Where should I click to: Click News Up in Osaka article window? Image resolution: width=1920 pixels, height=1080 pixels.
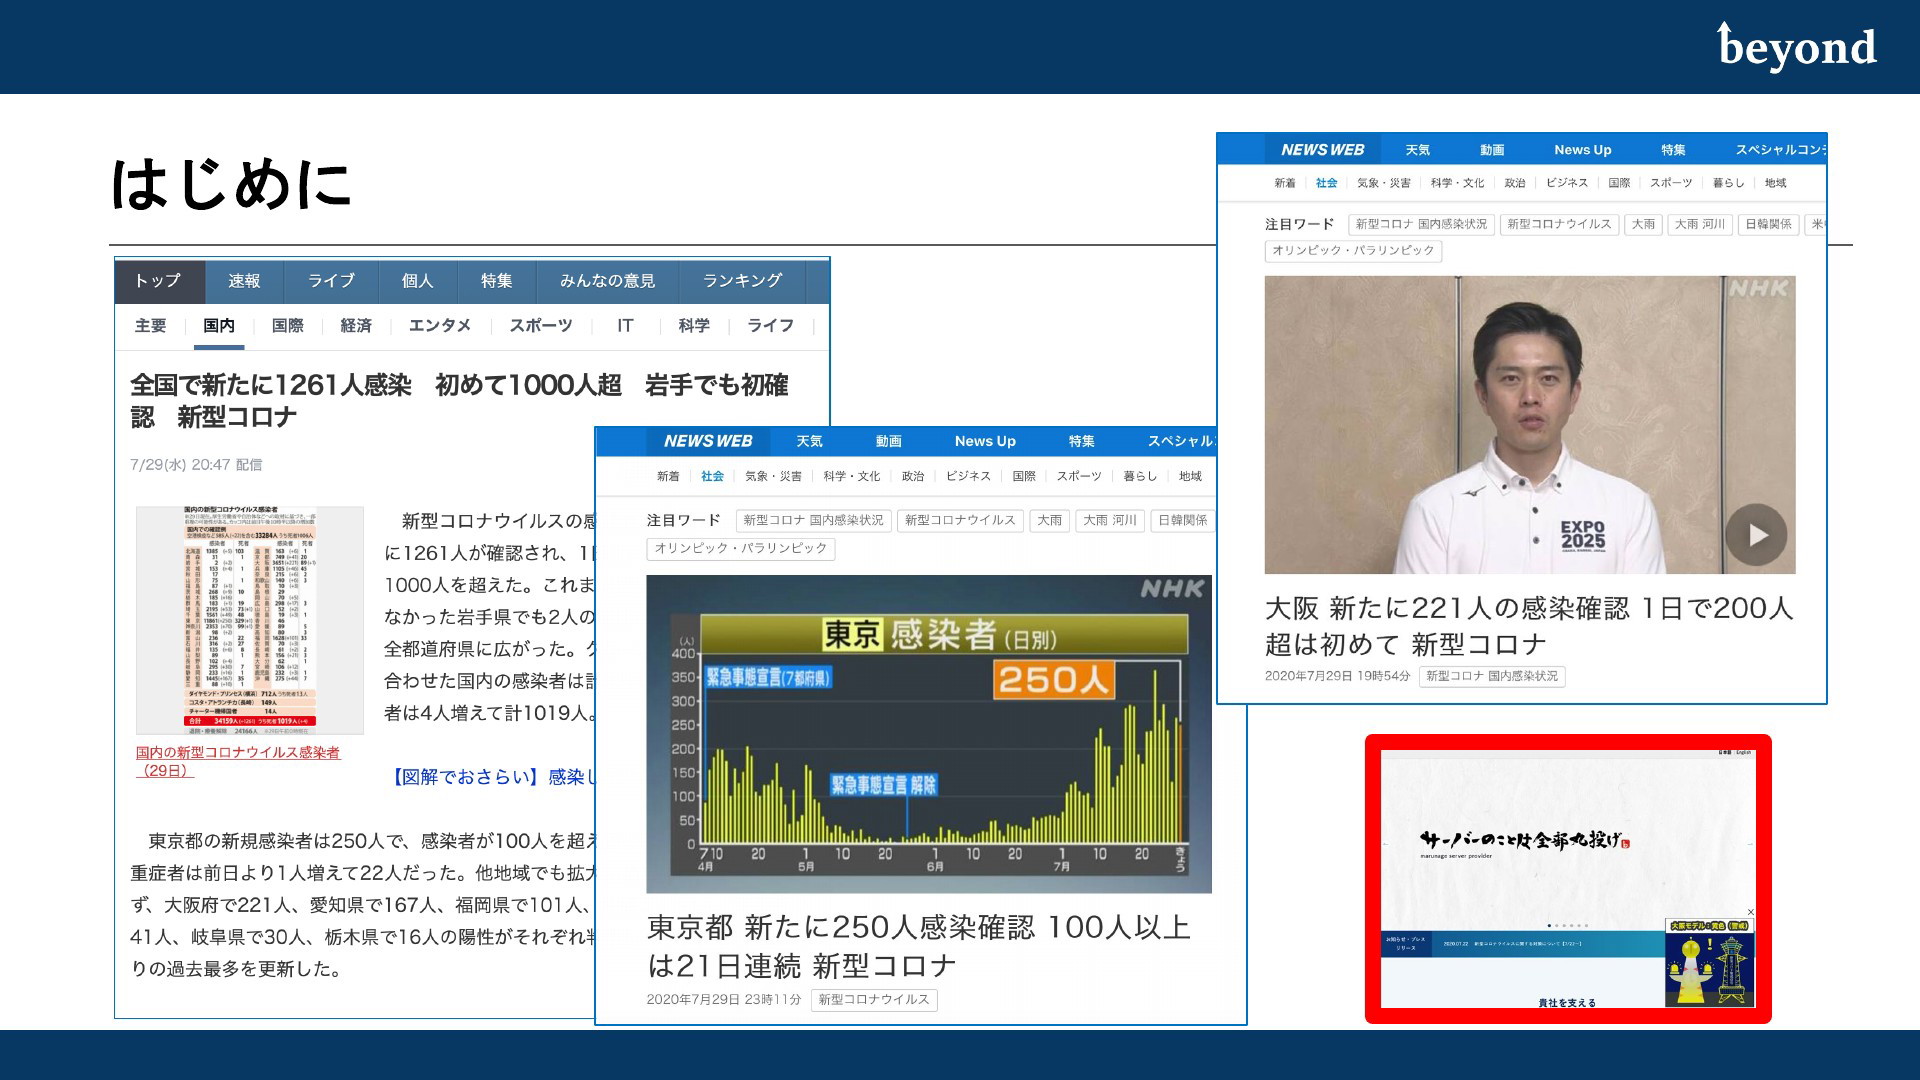click(x=1582, y=150)
